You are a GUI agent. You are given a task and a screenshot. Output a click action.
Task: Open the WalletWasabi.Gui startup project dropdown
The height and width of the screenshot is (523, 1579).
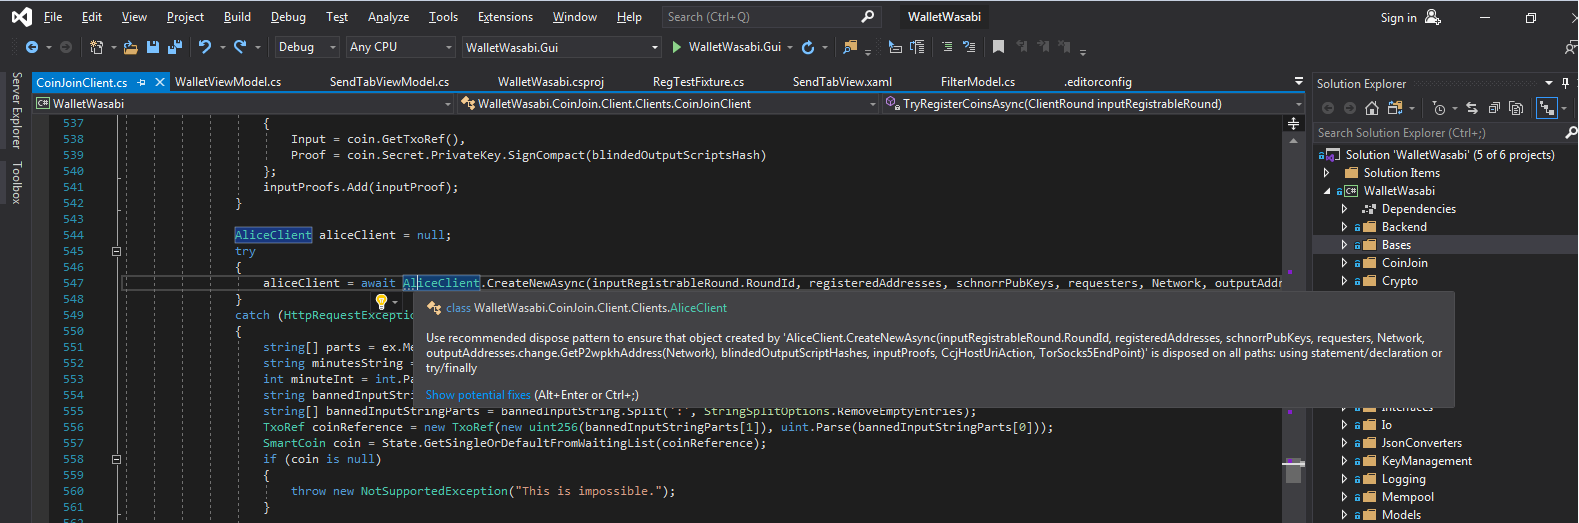(562, 47)
